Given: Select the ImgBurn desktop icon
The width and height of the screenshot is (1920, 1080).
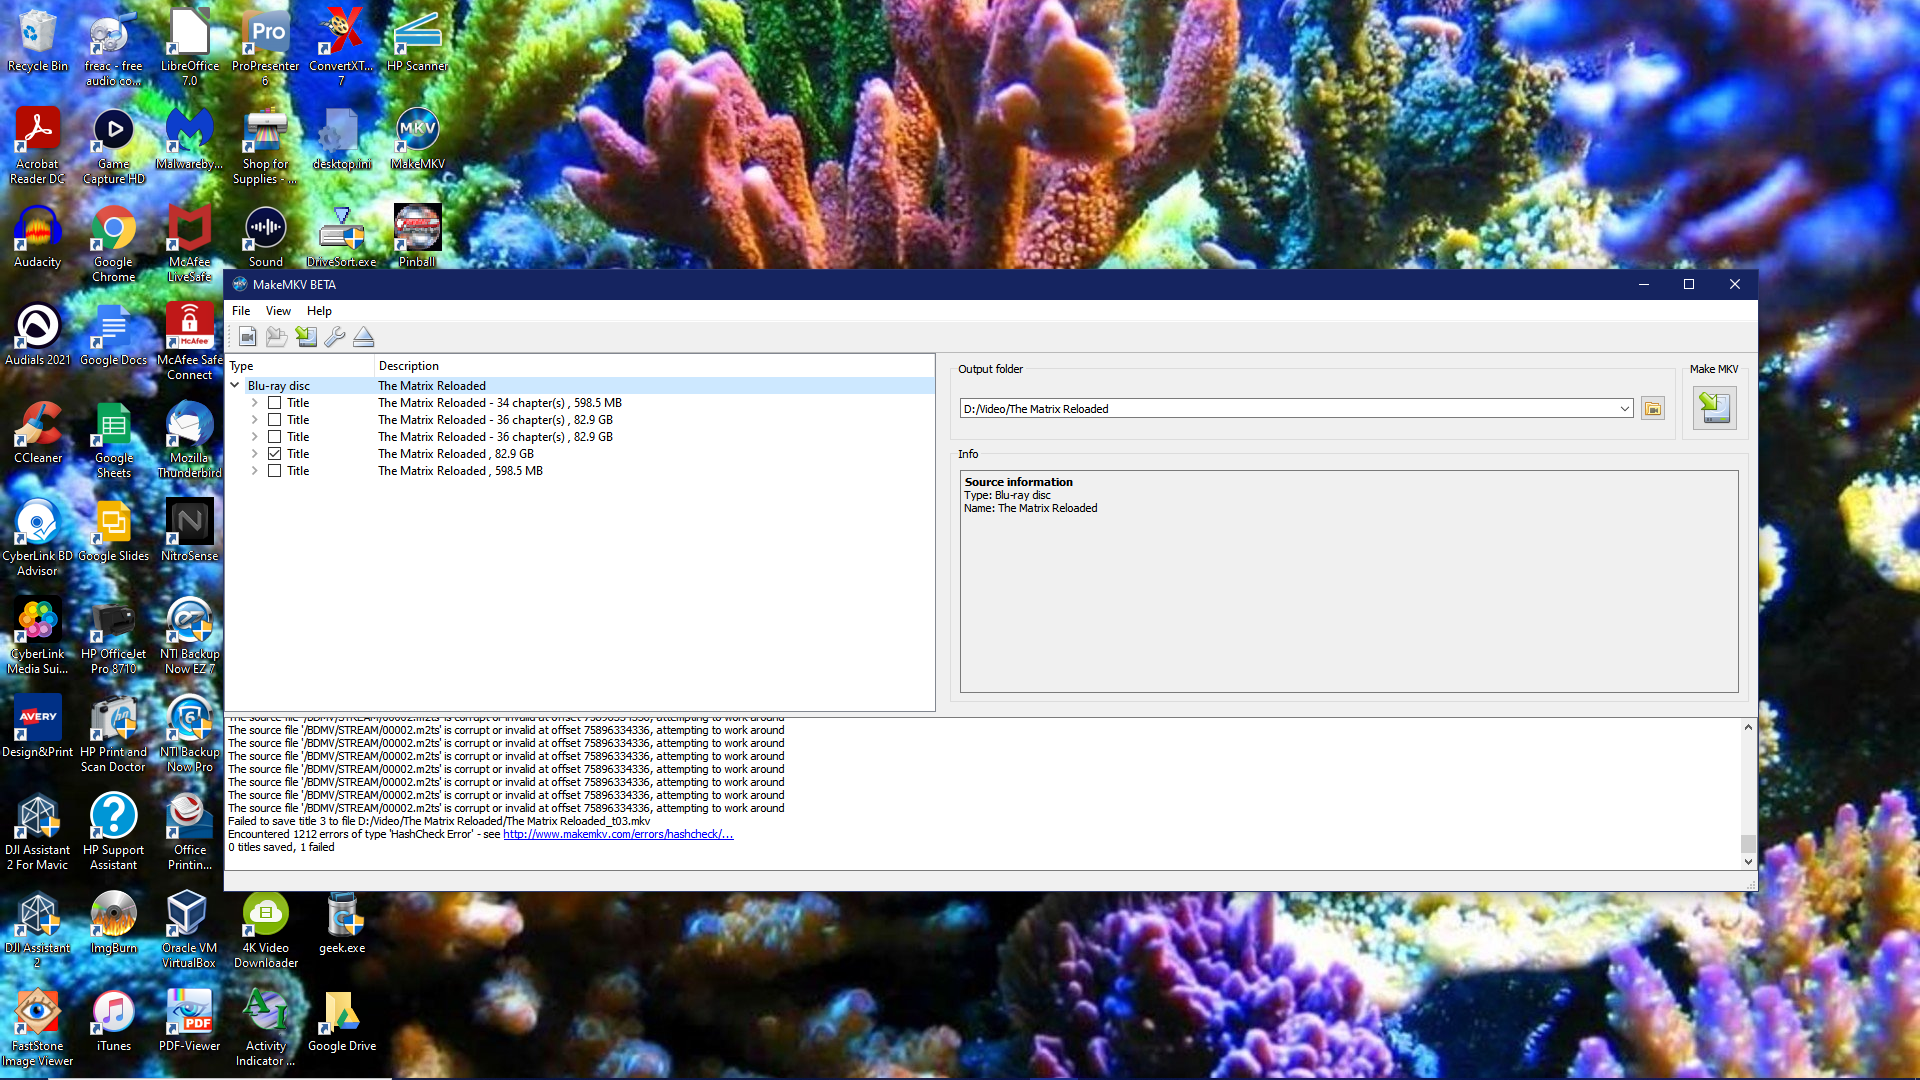Looking at the screenshot, I should (114, 923).
